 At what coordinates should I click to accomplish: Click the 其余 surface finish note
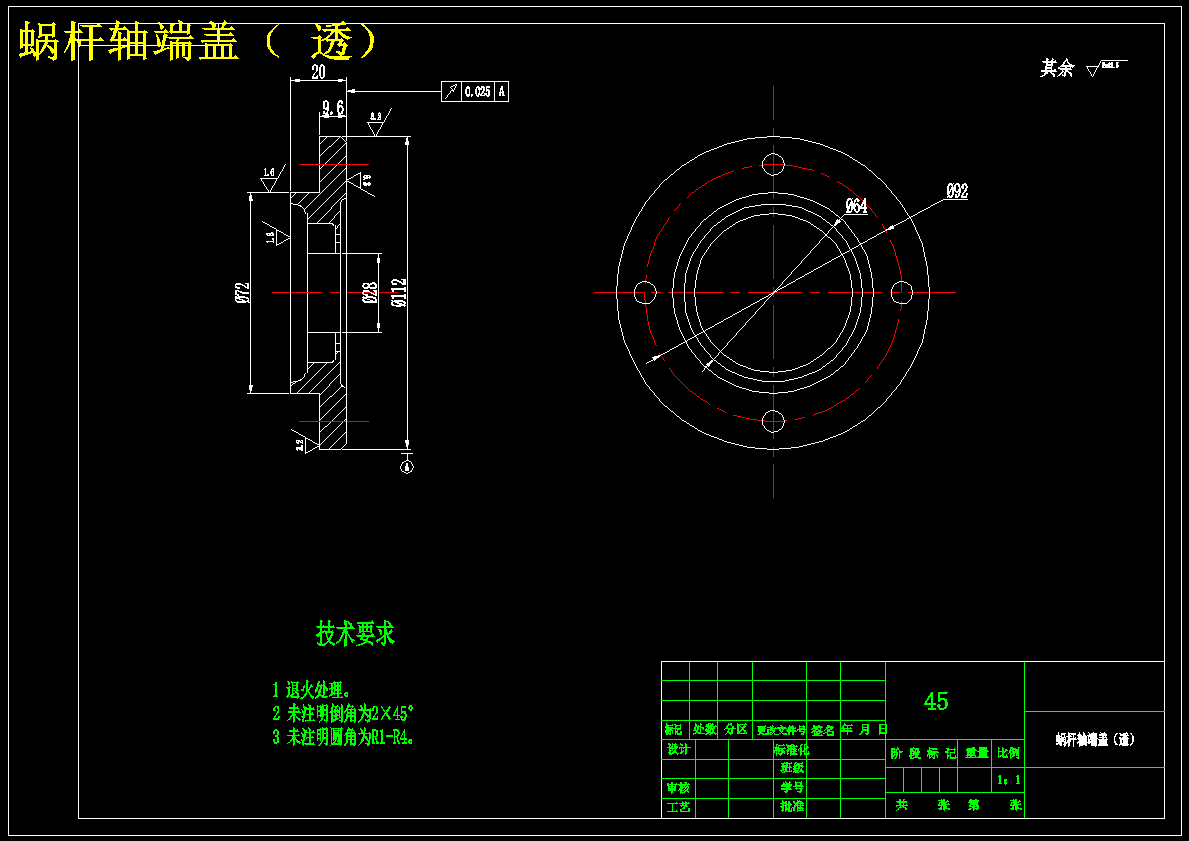pyautogui.click(x=1057, y=68)
